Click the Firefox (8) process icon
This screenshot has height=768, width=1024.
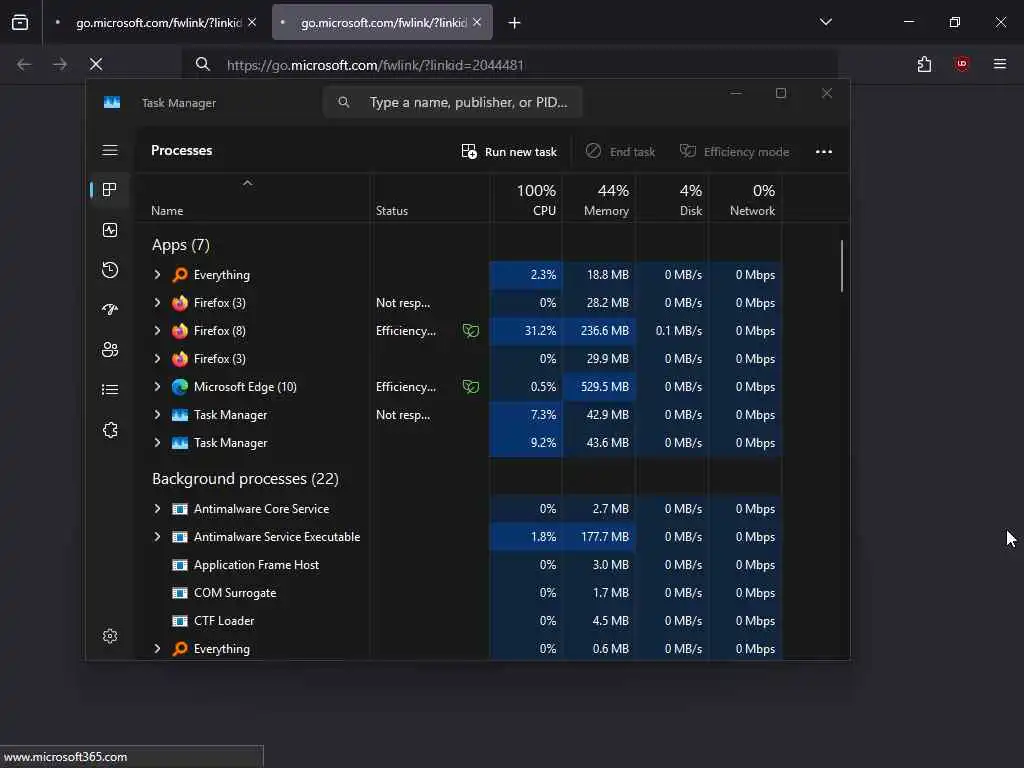[x=180, y=330]
